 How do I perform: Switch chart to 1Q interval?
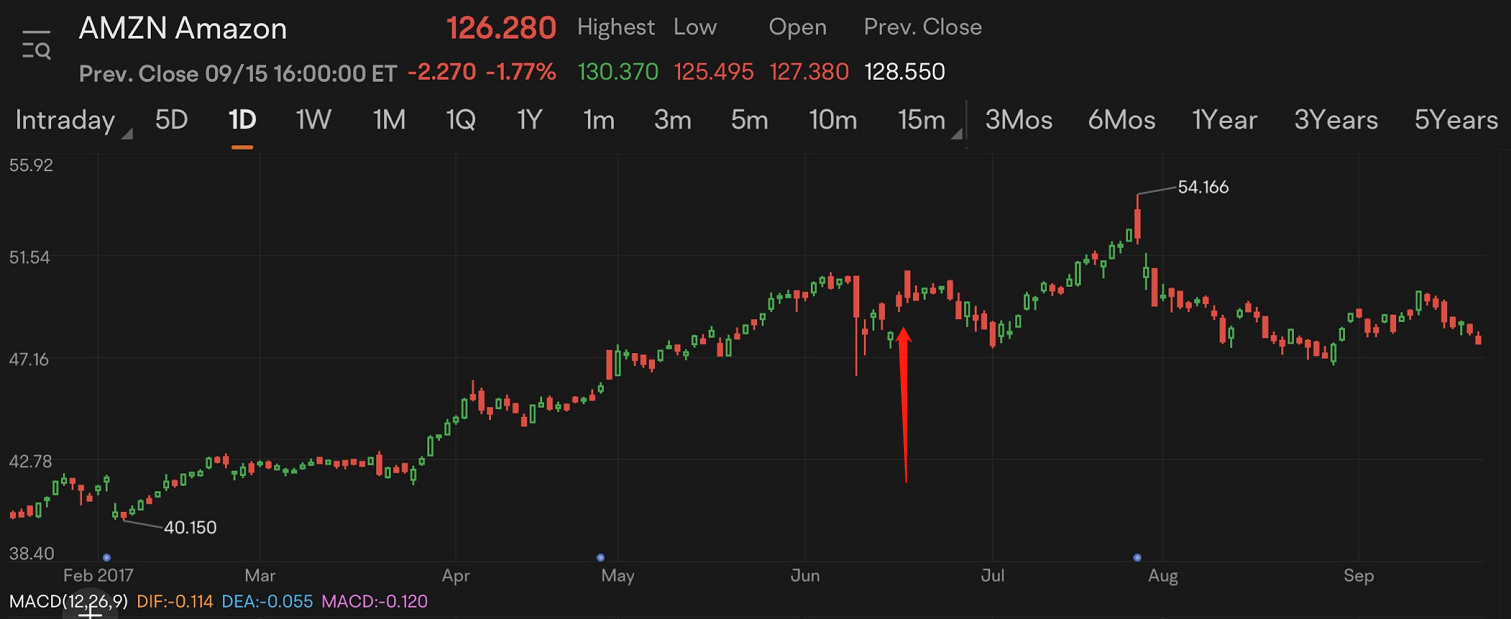coord(460,121)
